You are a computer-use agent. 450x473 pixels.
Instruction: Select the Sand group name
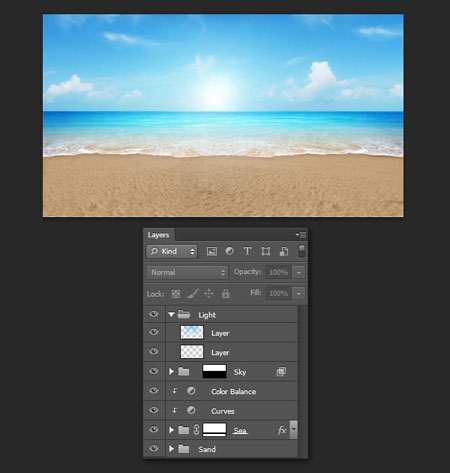[x=207, y=449]
